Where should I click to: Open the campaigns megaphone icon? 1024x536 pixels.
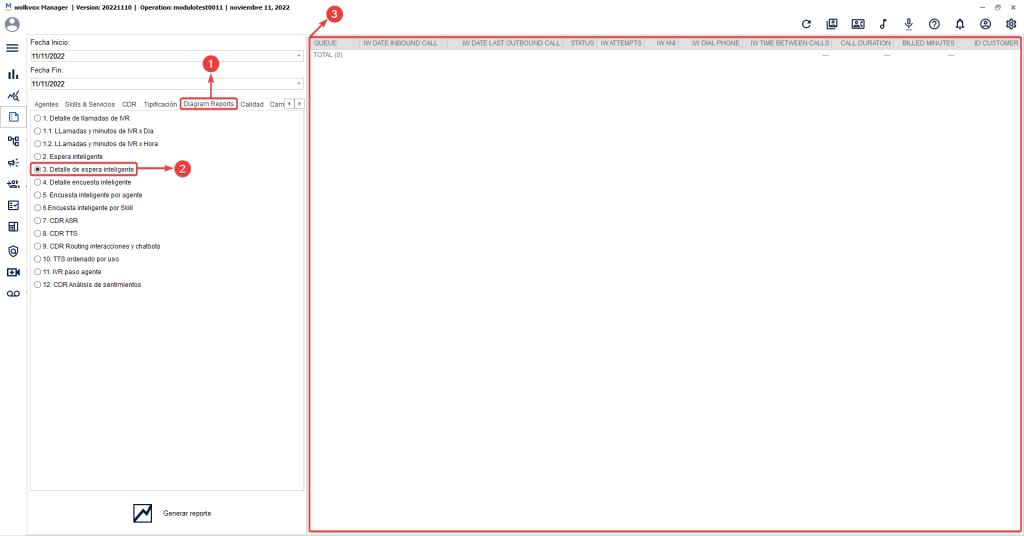pyautogui.click(x=13, y=163)
